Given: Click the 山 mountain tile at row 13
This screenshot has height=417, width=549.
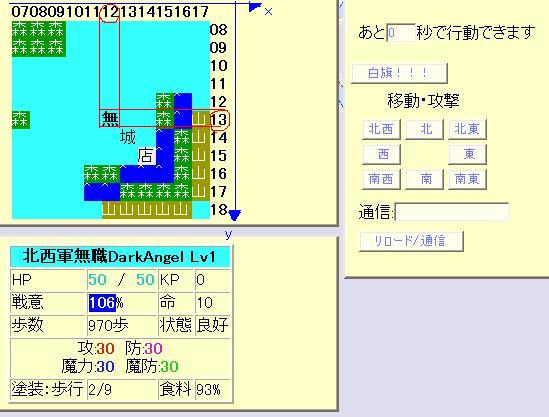Looking at the screenshot, I should [201, 119].
